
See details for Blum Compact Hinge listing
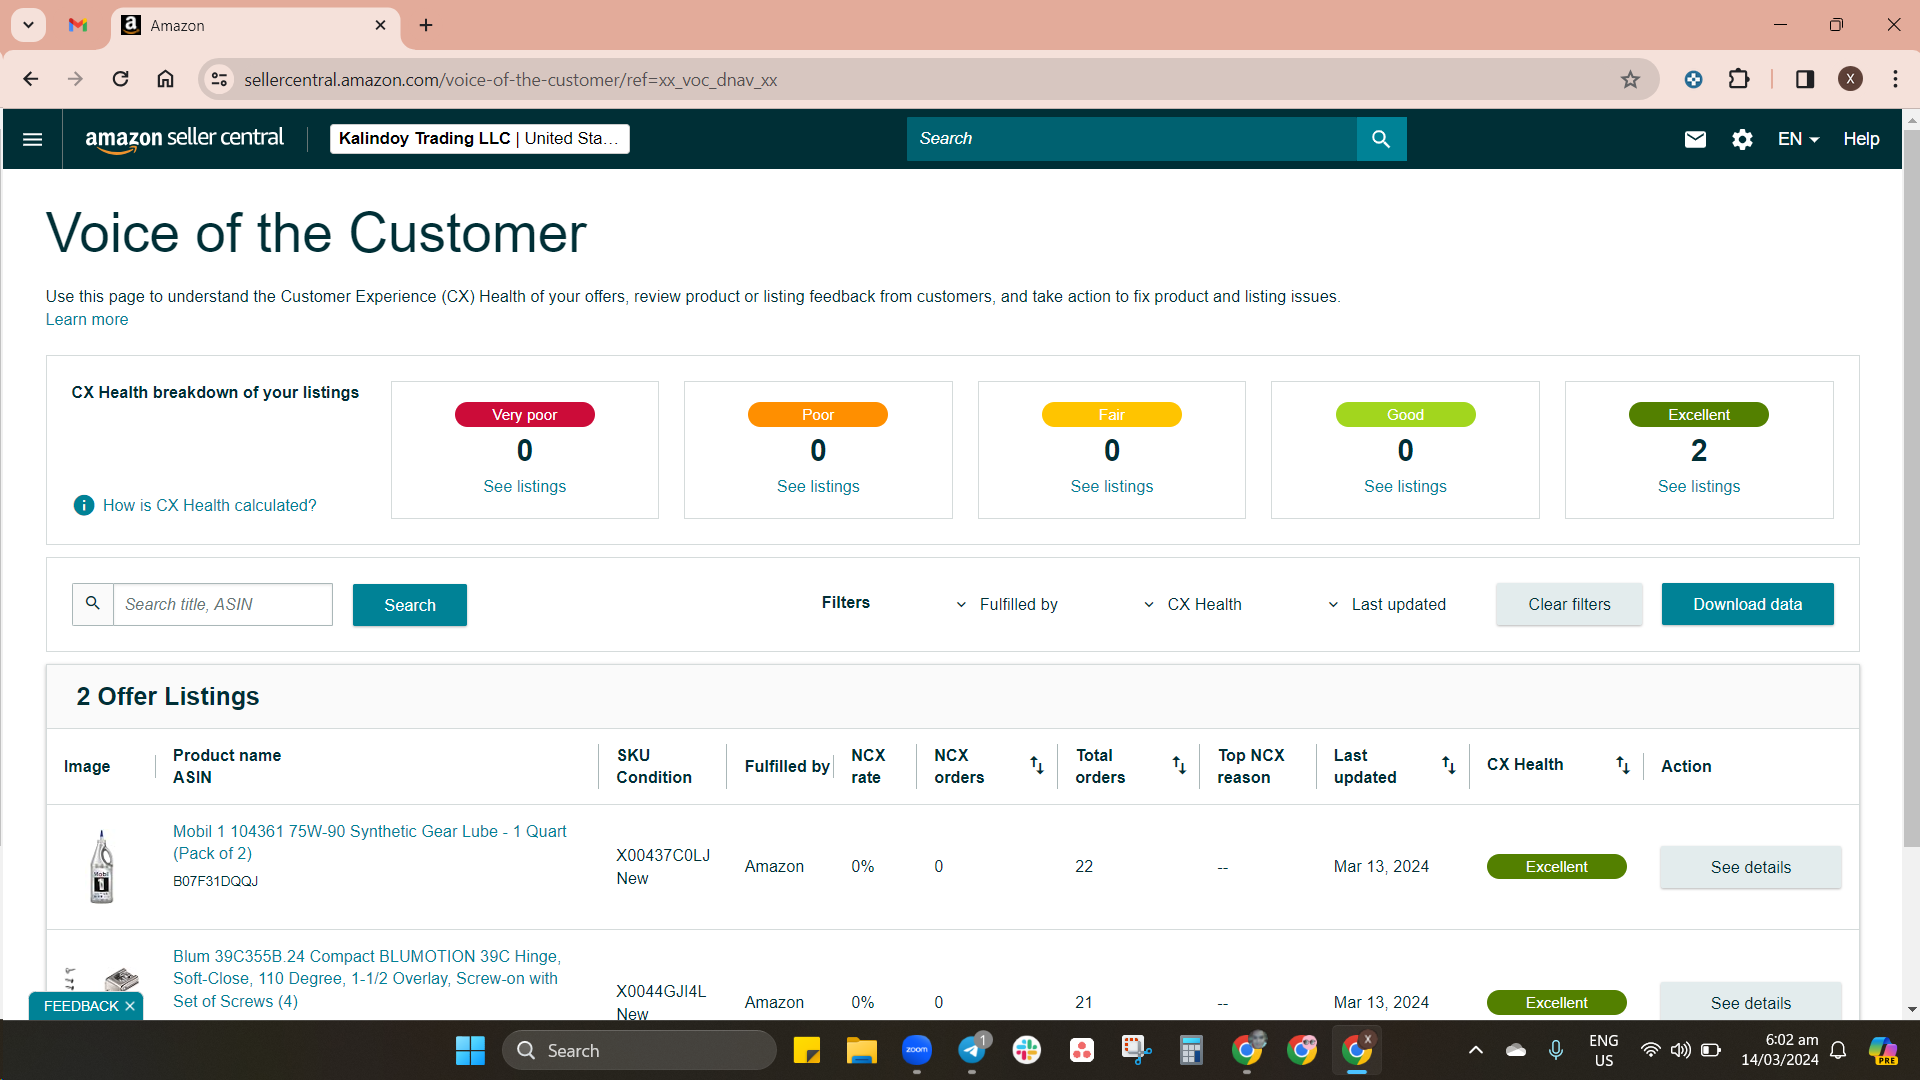click(1750, 1002)
